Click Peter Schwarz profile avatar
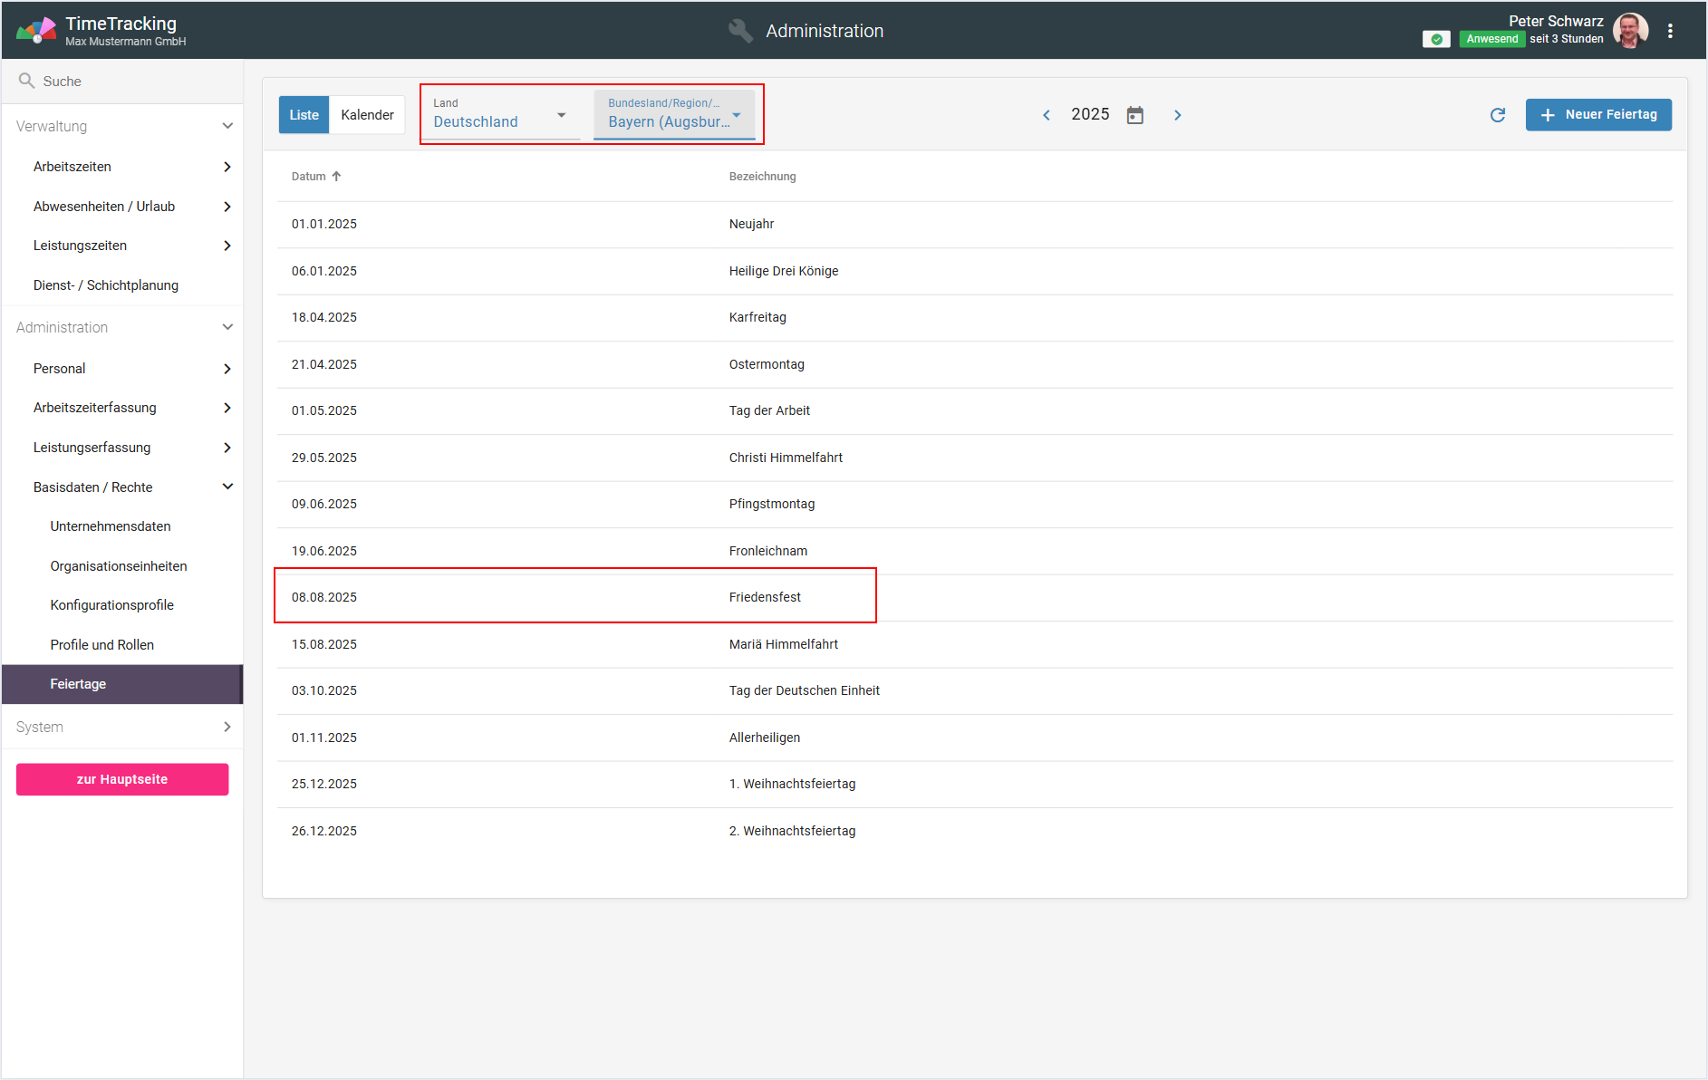 click(1630, 31)
